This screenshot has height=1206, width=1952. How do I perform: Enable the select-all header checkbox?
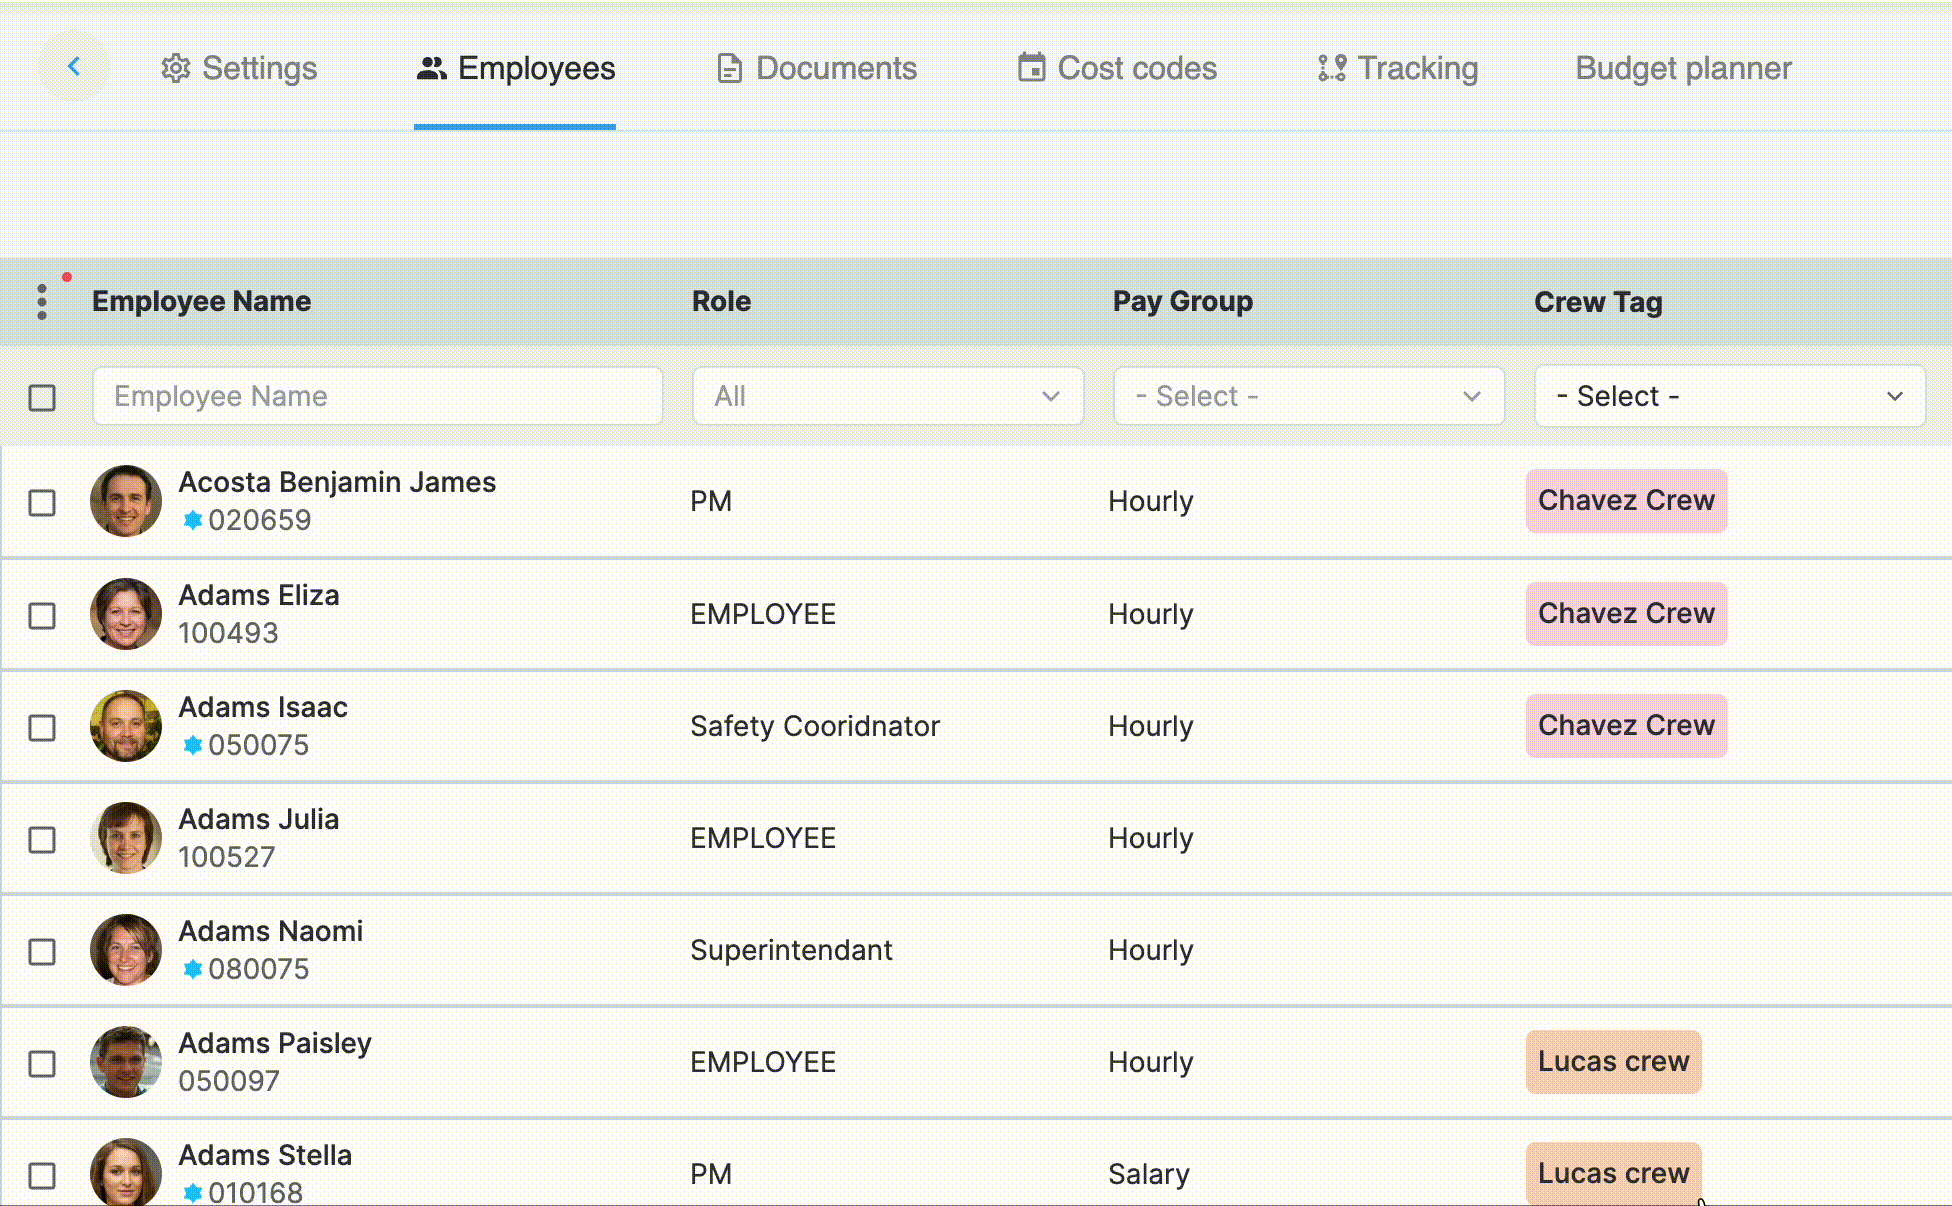[x=42, y=397]
